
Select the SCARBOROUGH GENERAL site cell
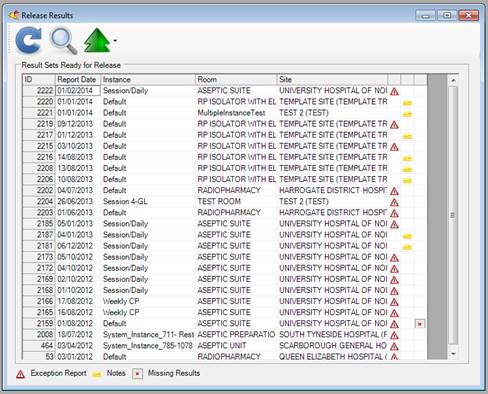tap(332, 345)
